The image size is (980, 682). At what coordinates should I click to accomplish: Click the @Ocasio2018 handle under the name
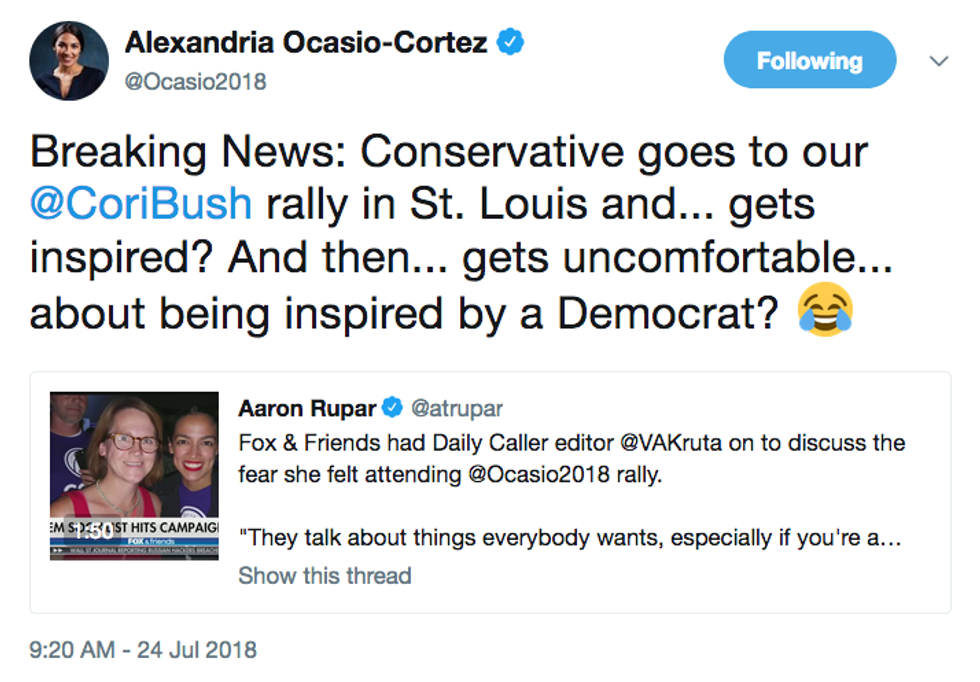tap(195, 81)
